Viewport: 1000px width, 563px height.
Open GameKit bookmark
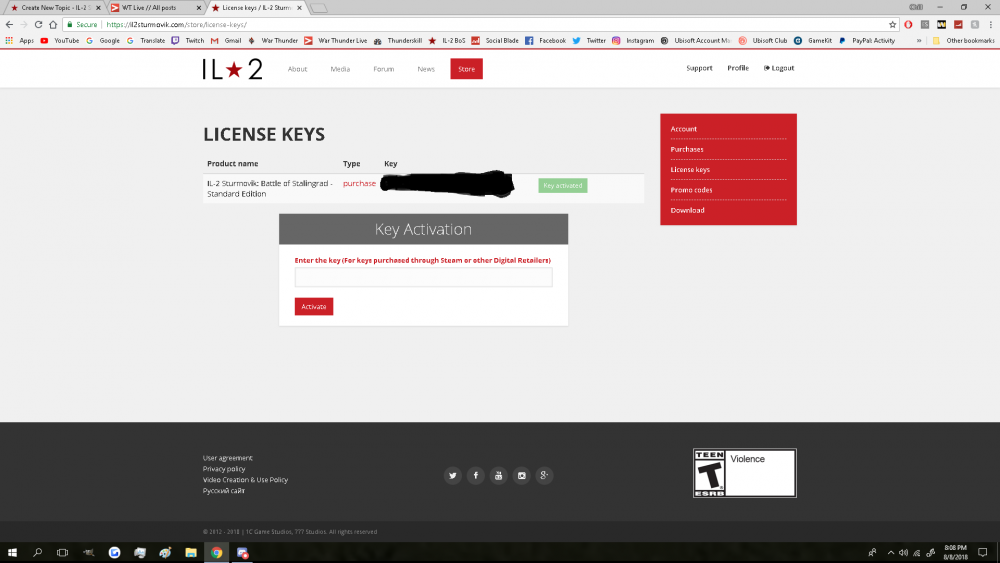point(813,40)
